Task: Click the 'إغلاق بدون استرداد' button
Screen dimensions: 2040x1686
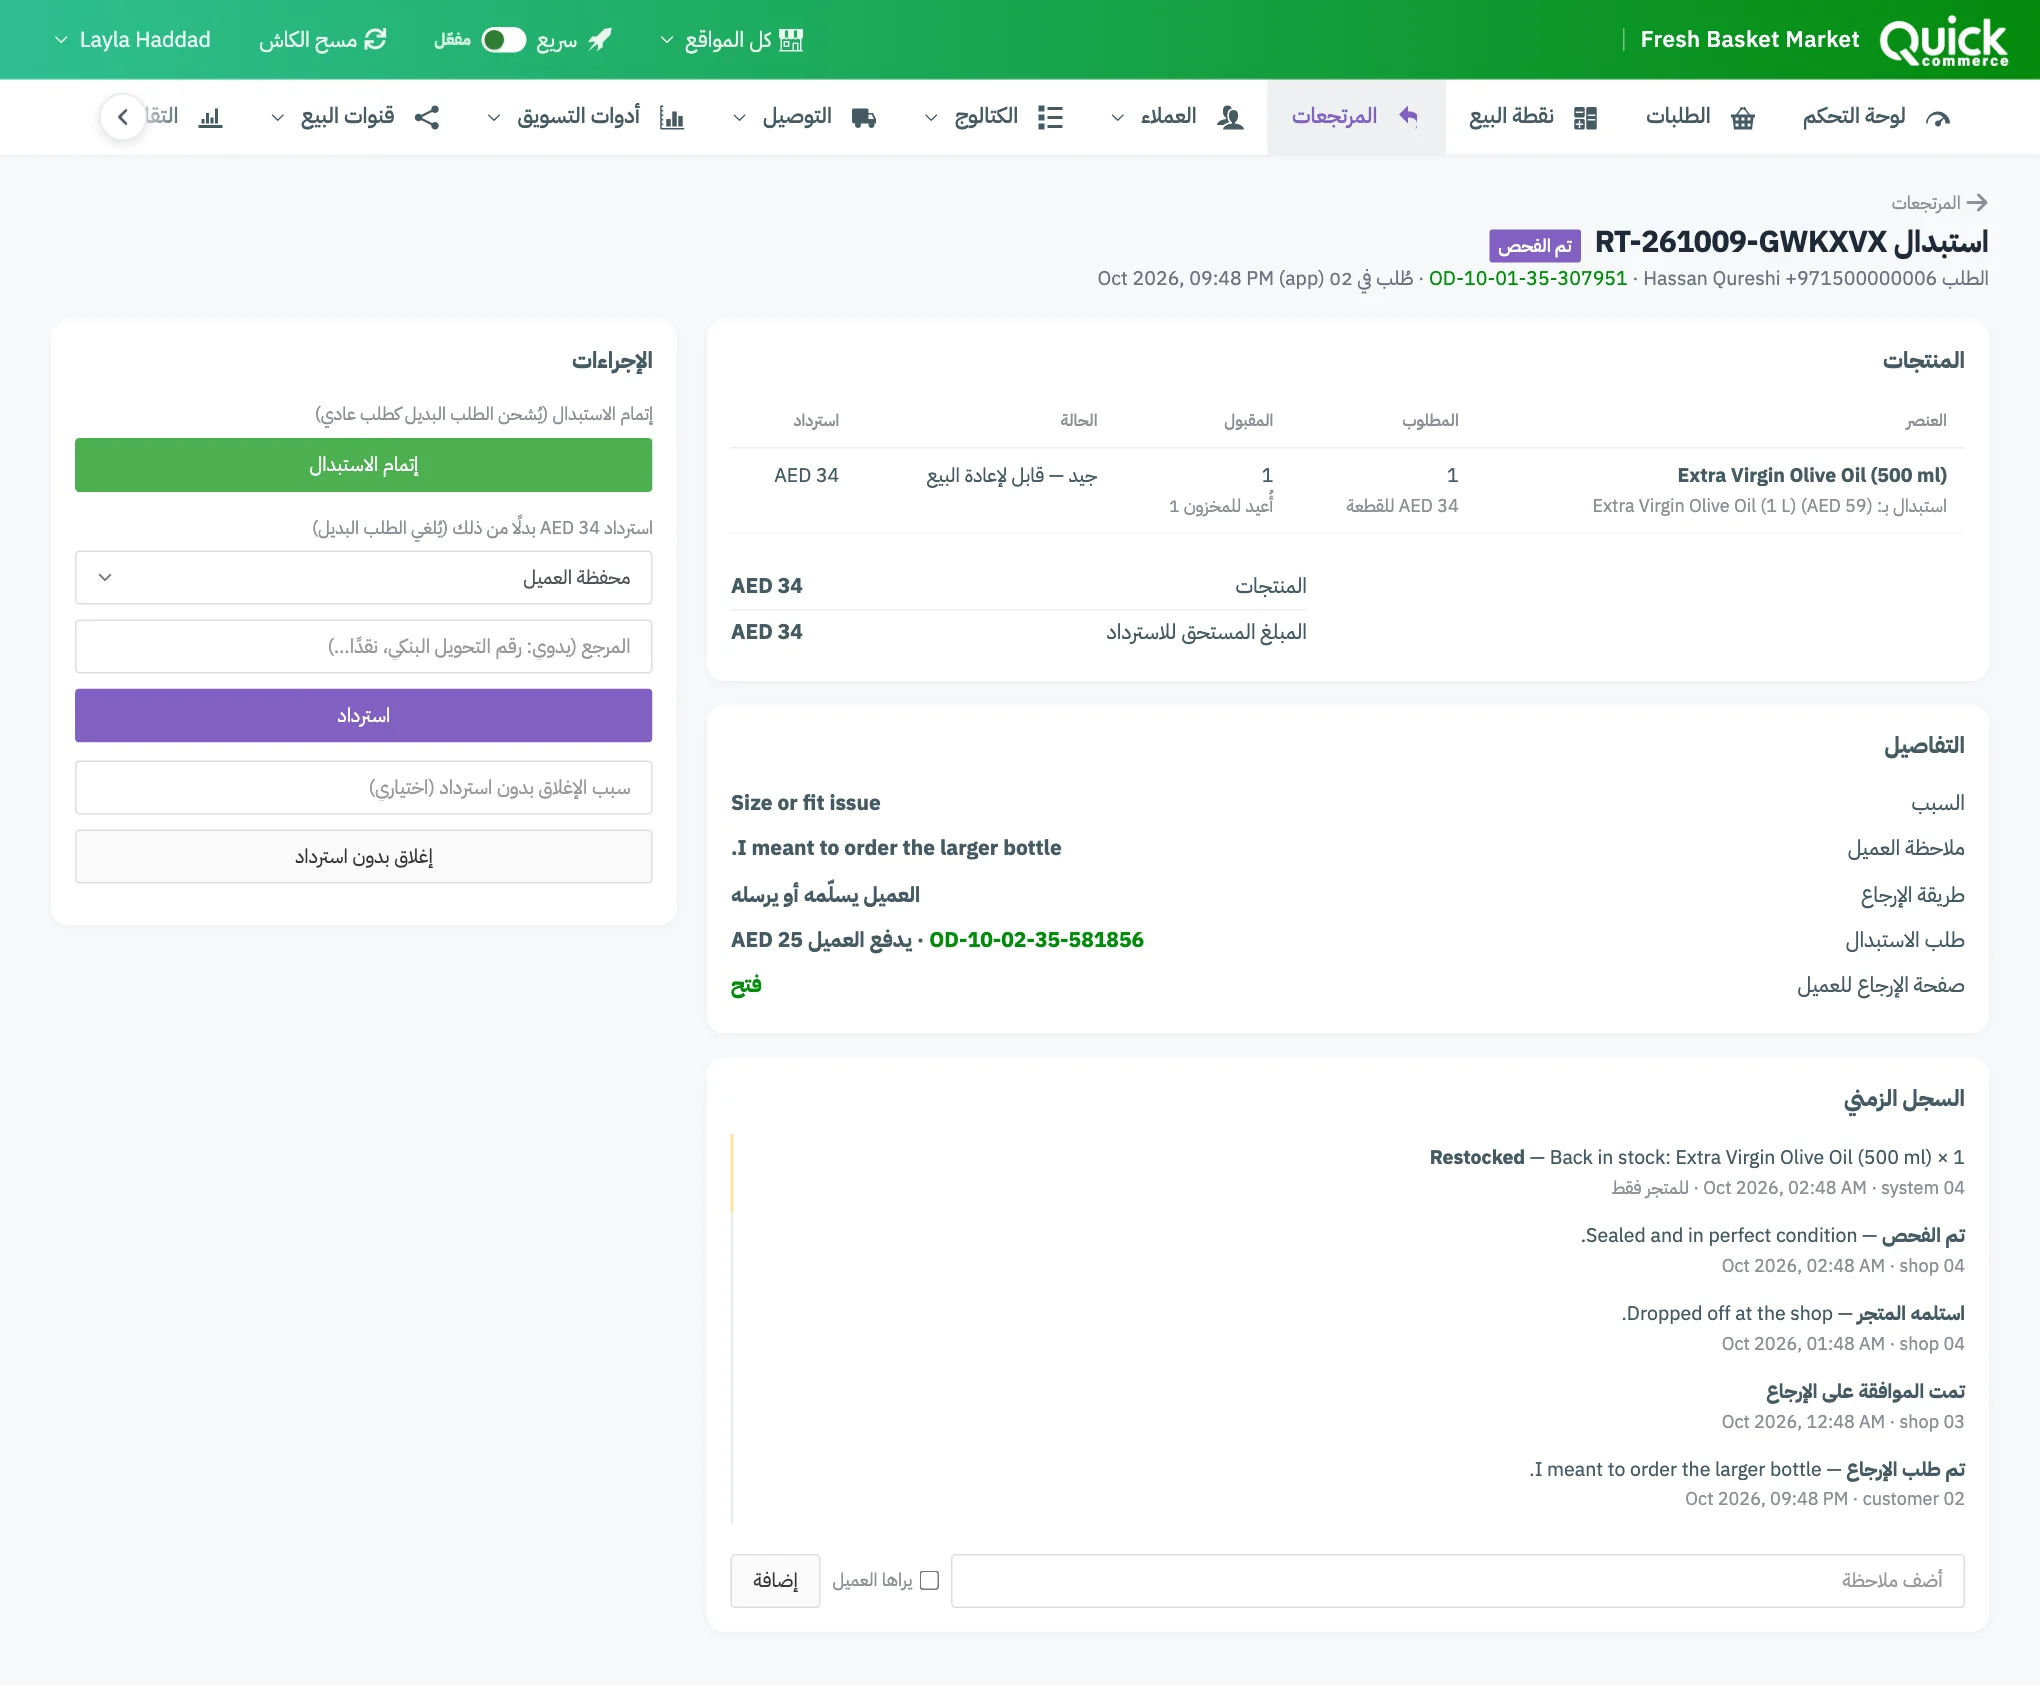Action: (363, 857)
